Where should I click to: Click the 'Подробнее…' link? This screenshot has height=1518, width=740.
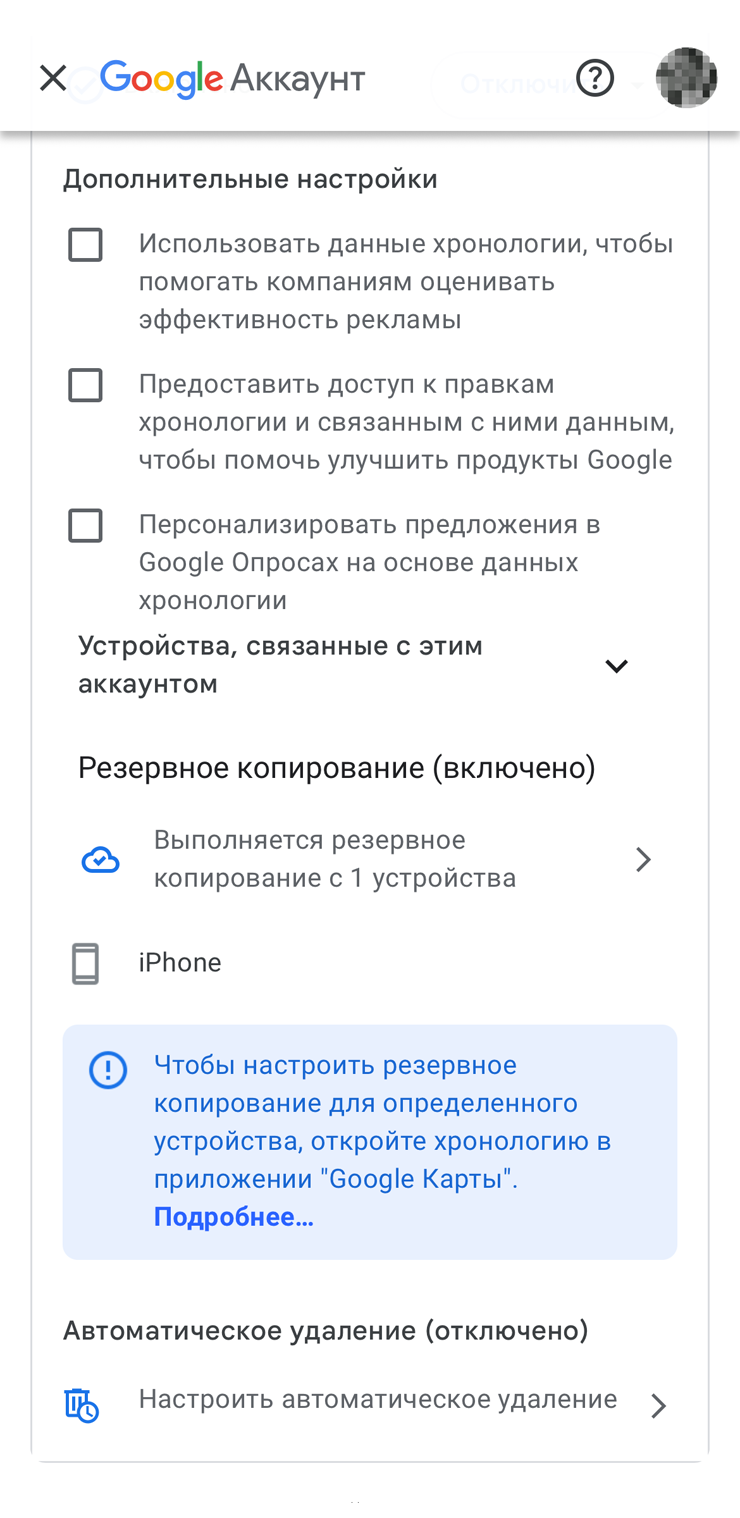(233, 1217)
